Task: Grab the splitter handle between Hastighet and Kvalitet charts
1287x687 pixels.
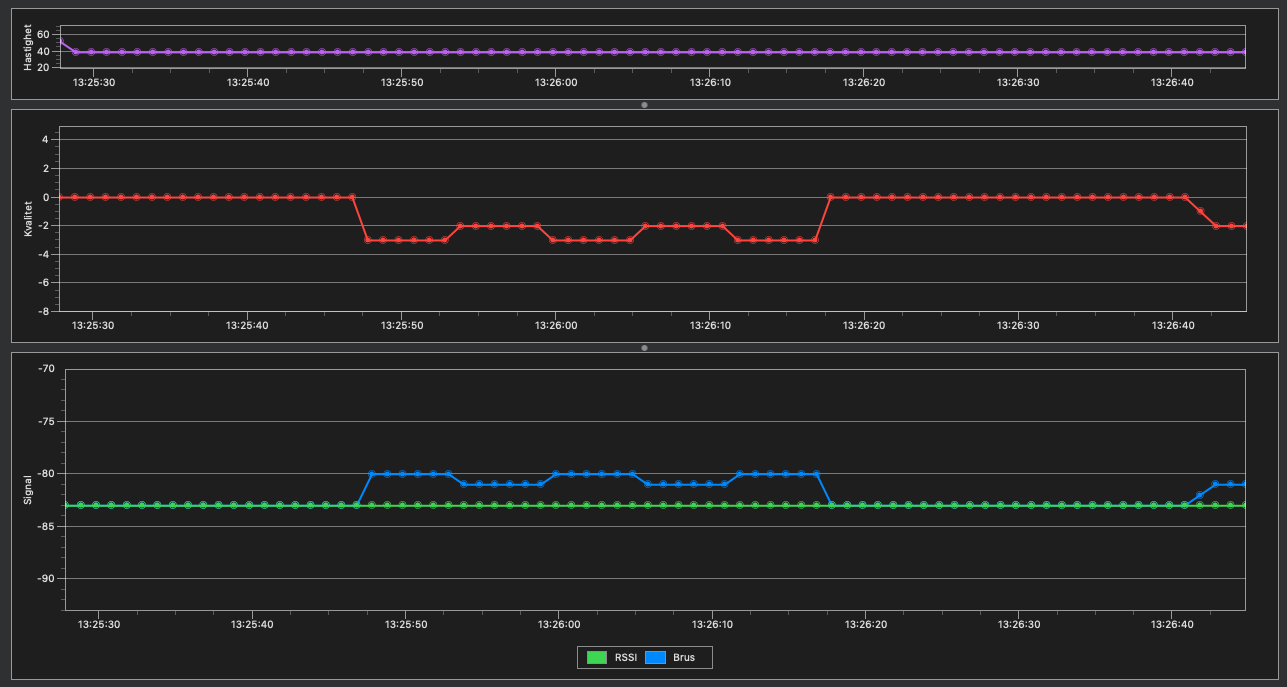Action: pyautogui.click(x=644, y=104)
